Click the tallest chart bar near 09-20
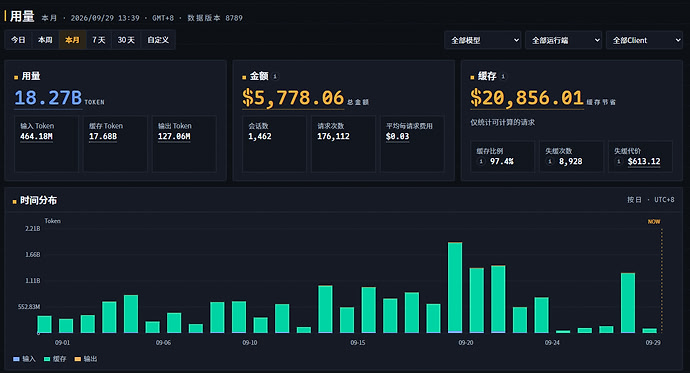 [x=455, y=287]
